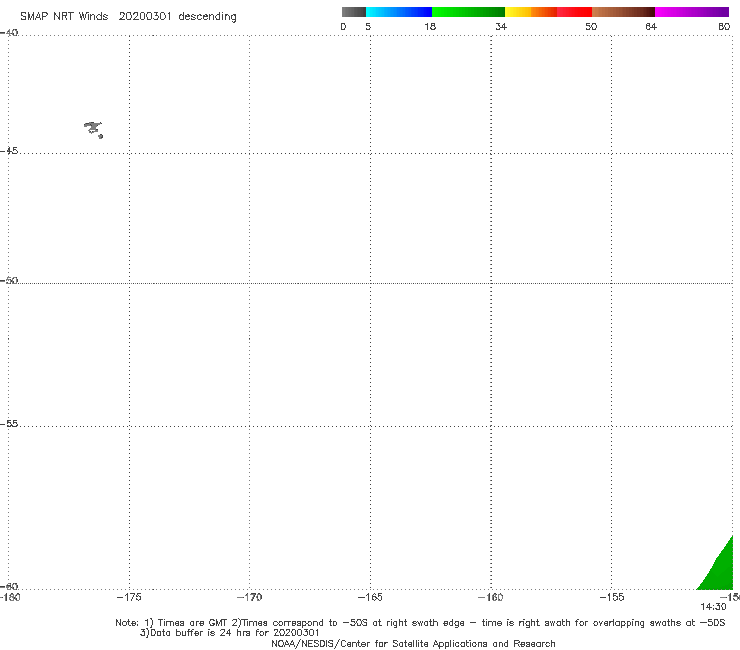
Task: Click the '-50' latitude axis label
Action: [x=9, y=280]
